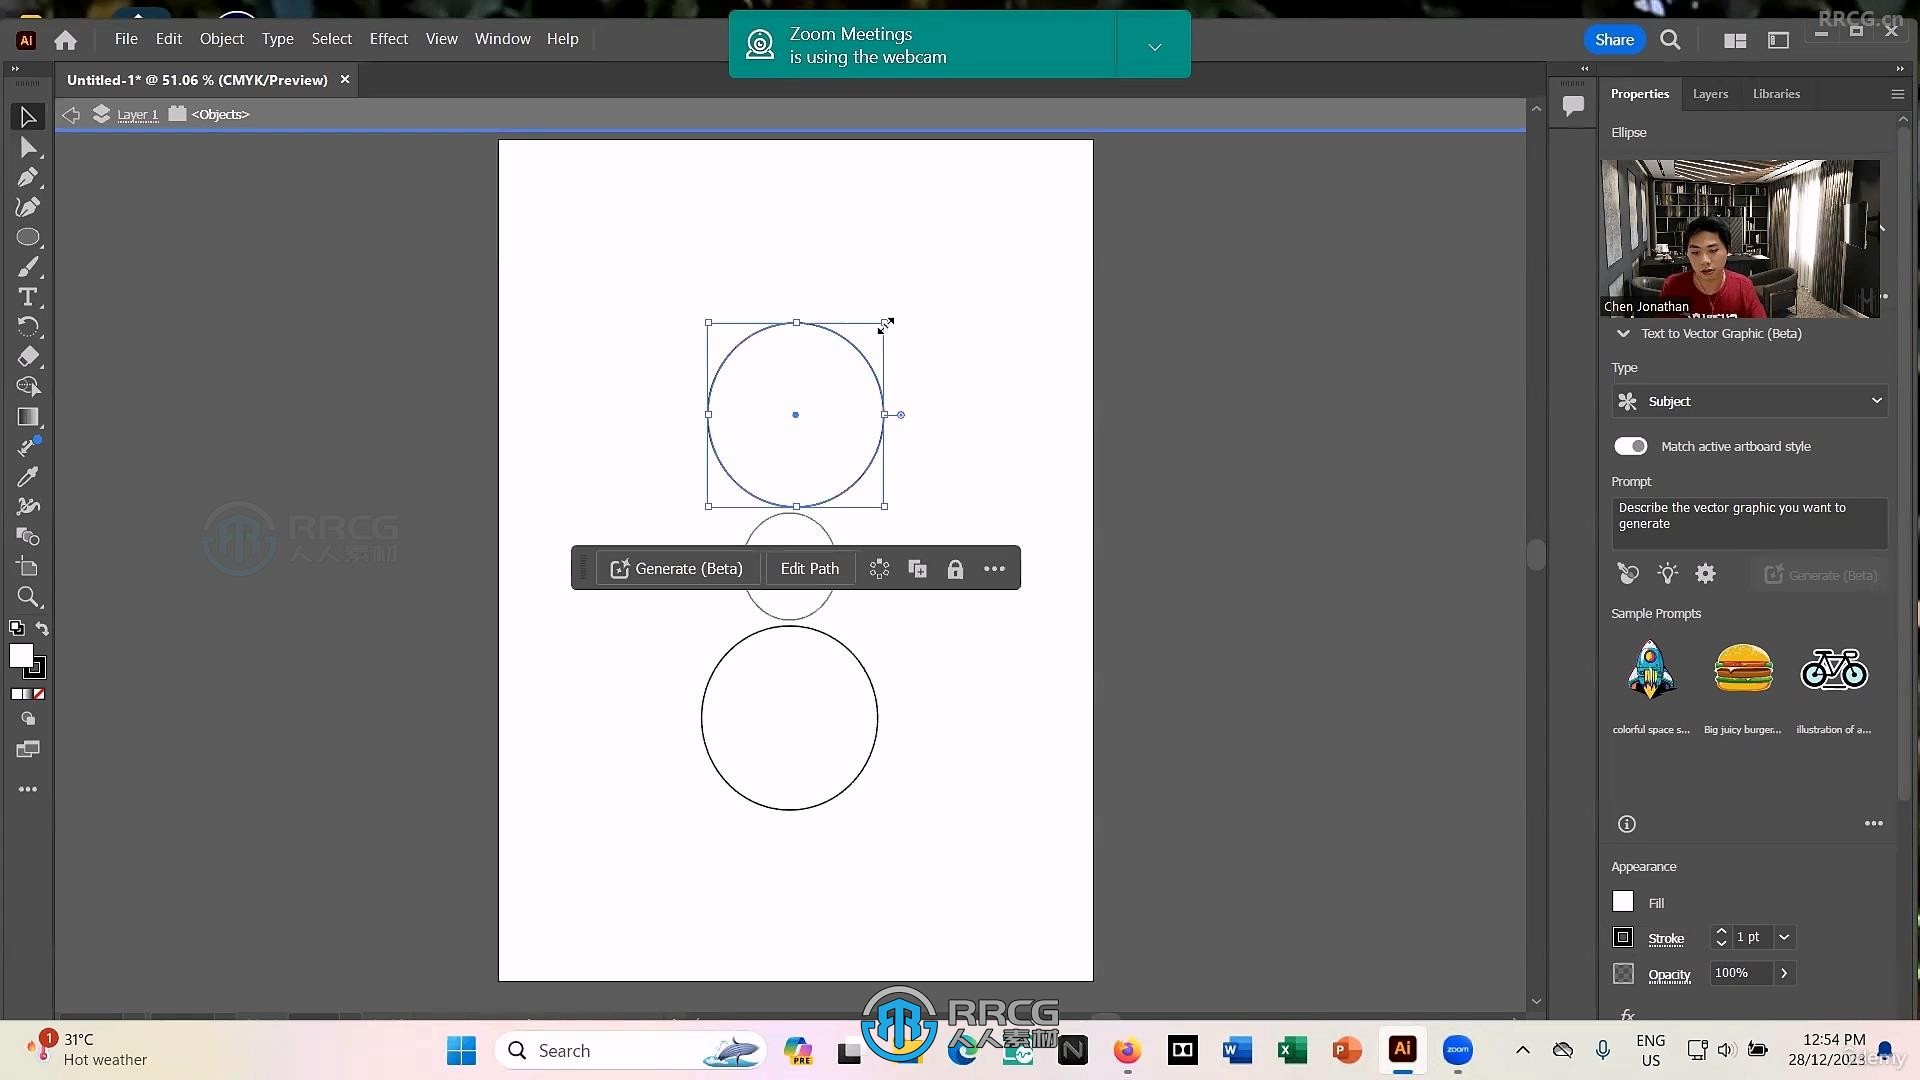The height and width of the screenshot is (1080, 1920).
Task: Select the Shape Builder tool
Action: (28, 537)
